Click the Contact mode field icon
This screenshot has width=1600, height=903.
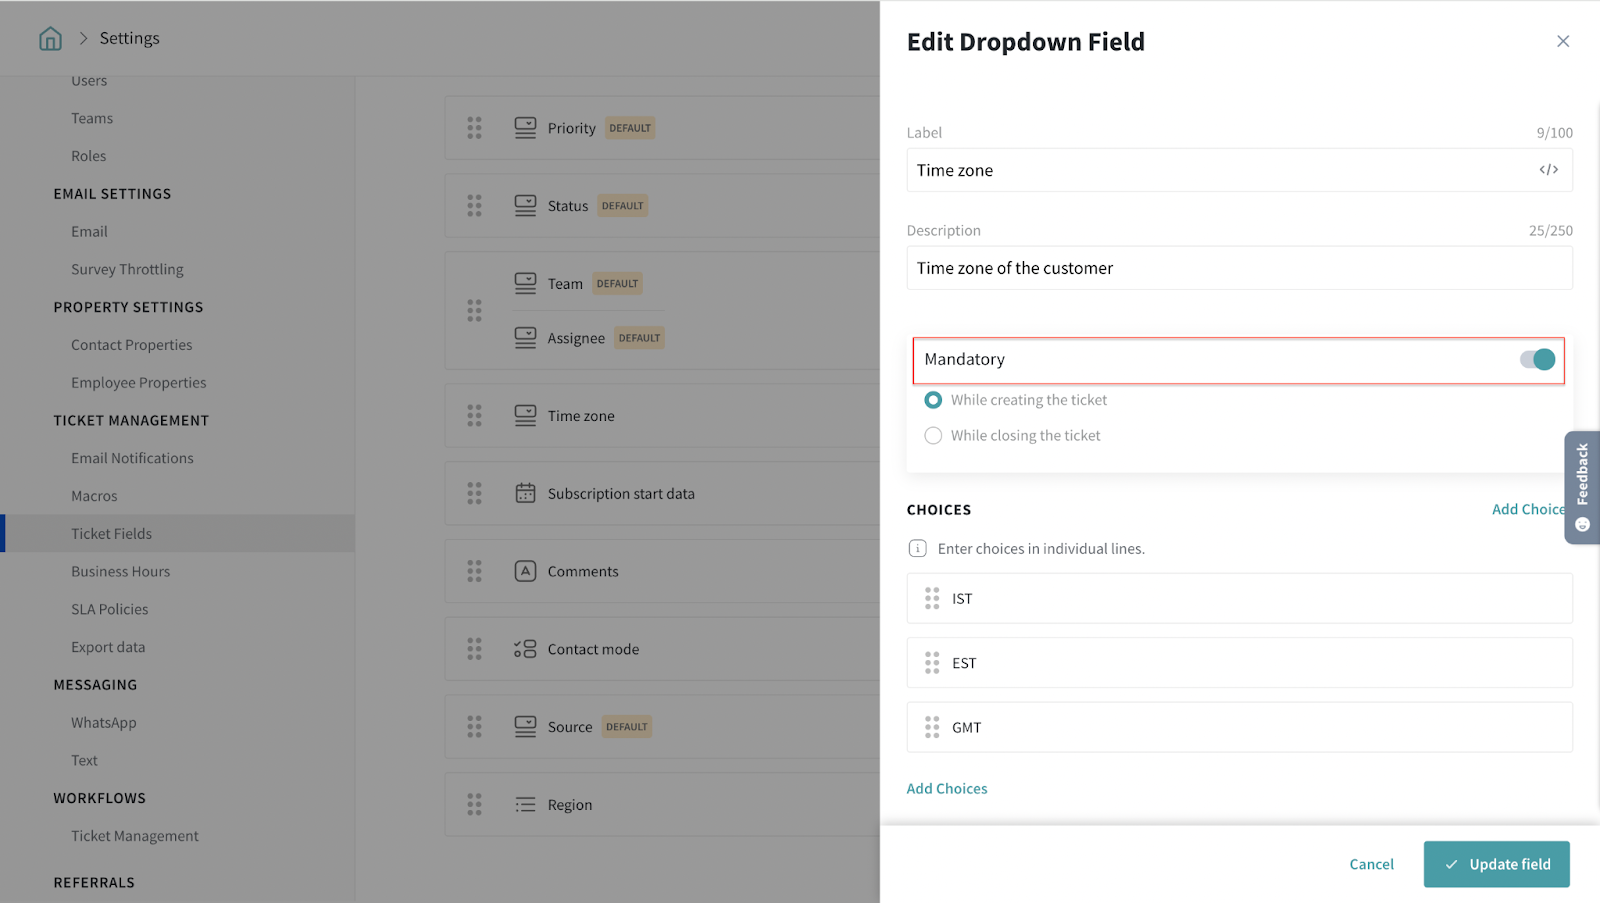click(x=525, y=649)
